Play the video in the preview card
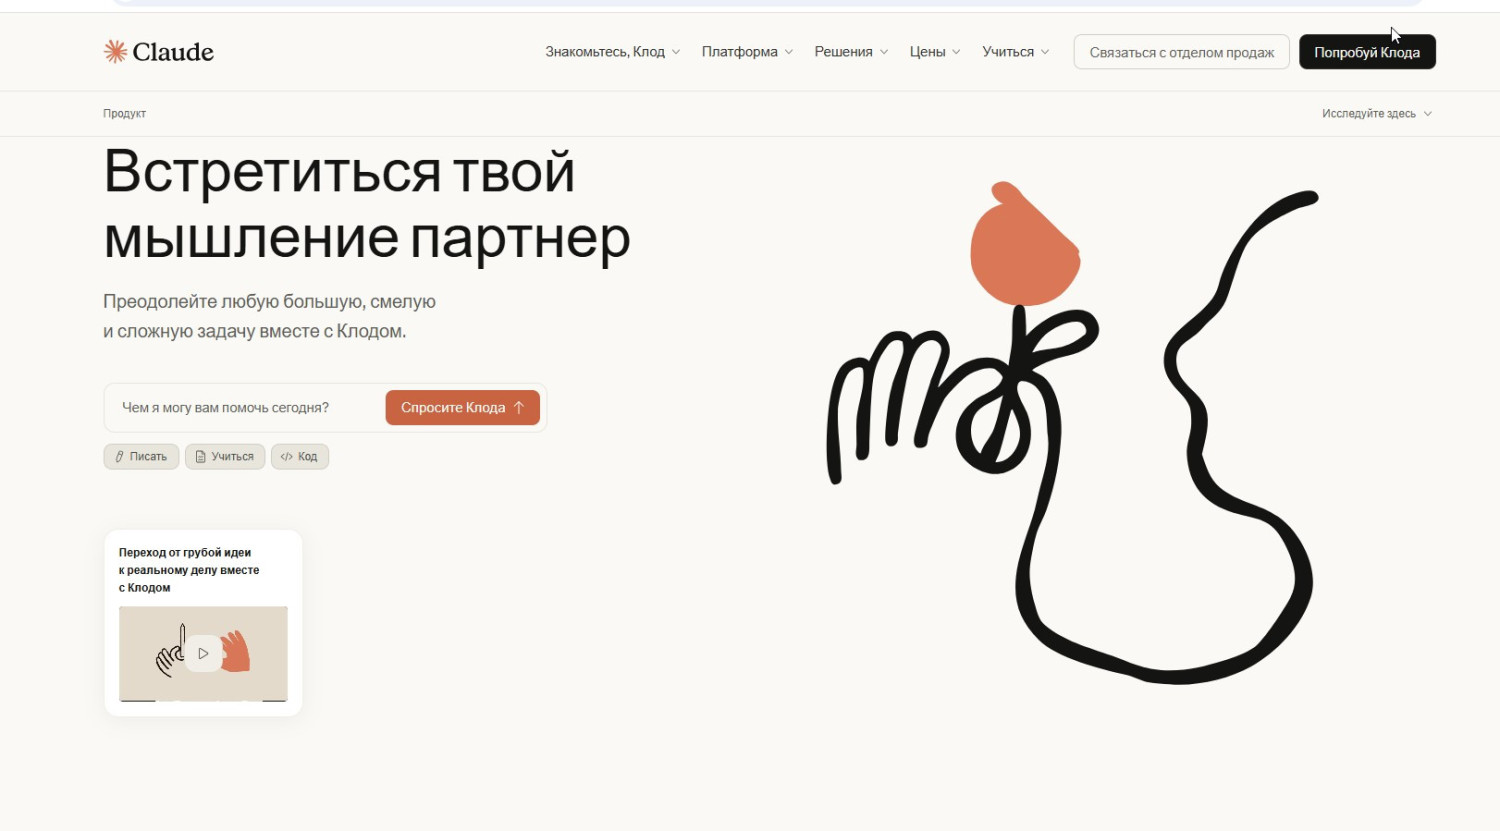 pos(203,653)
